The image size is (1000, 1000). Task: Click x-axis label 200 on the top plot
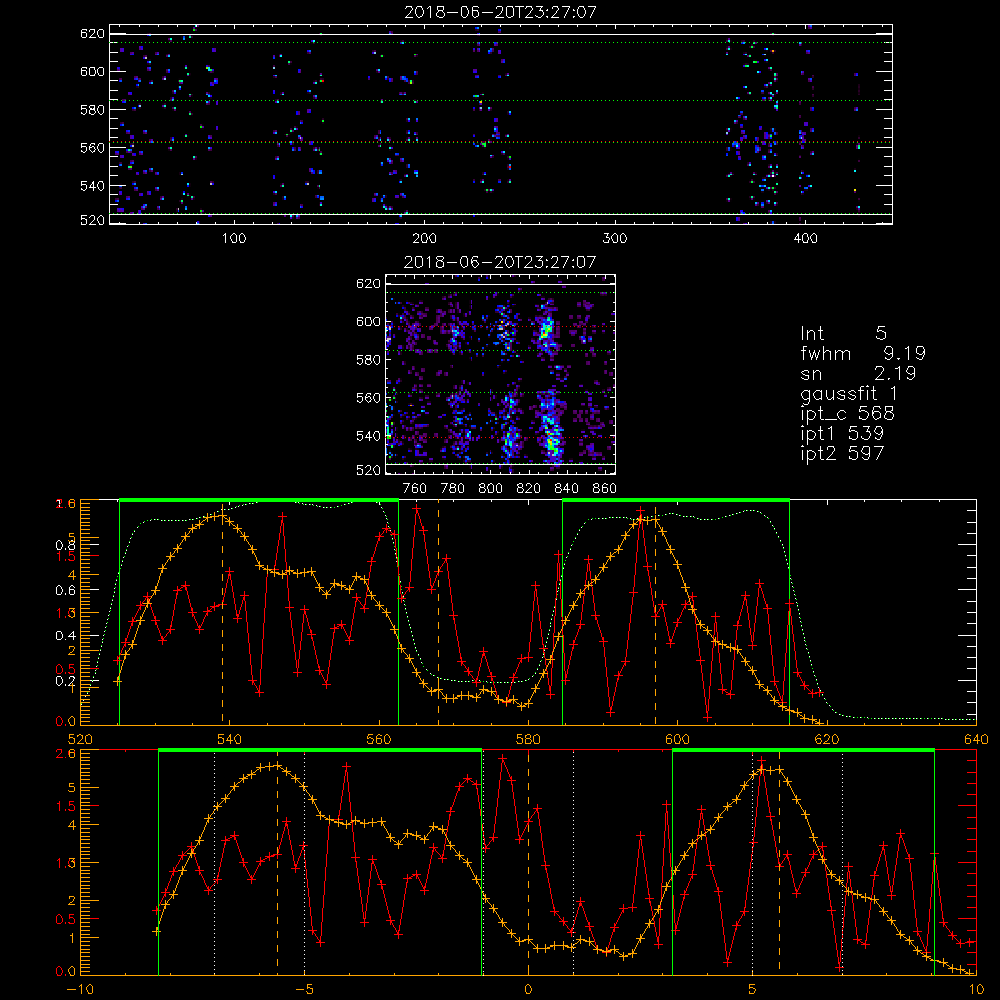coord(424,239)
